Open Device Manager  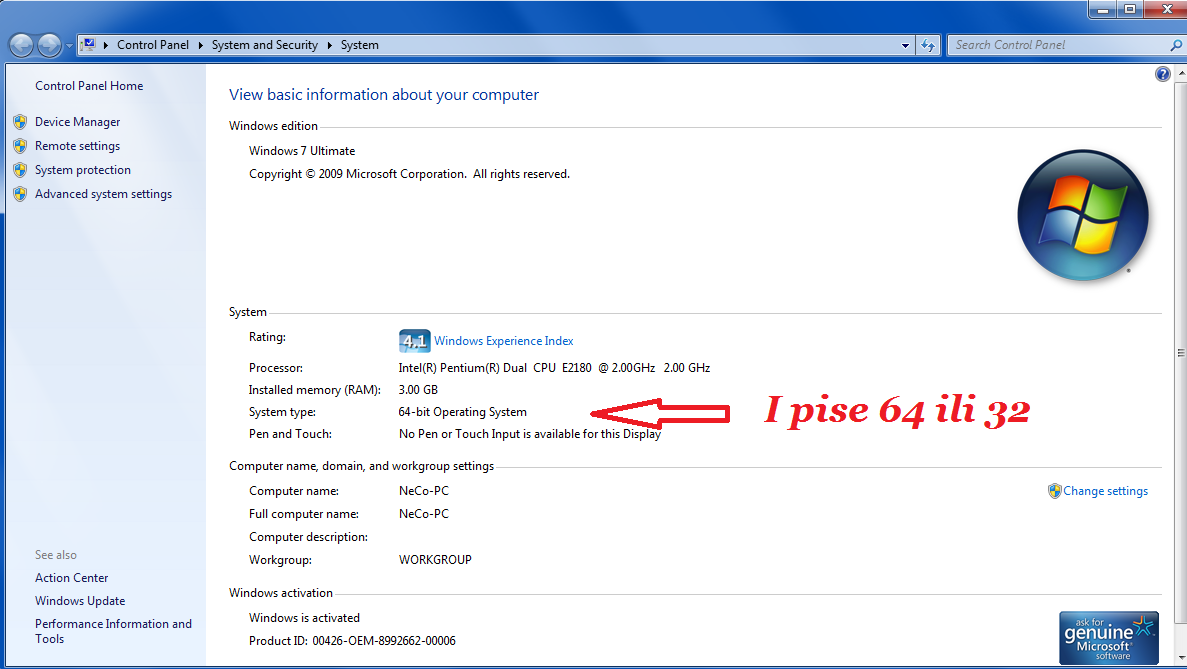(x=77, y=122)
